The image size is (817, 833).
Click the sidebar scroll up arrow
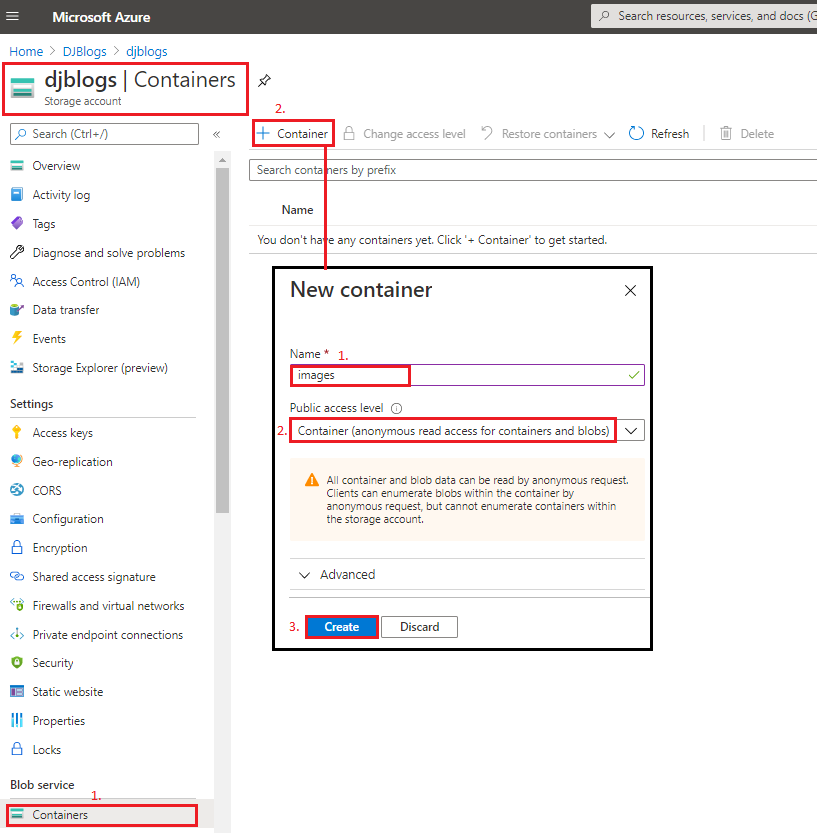click(x=223, y=160)
